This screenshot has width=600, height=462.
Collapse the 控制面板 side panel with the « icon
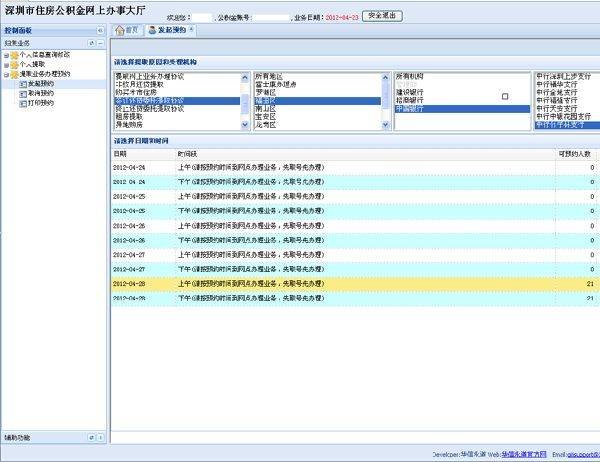click(100, 31)
